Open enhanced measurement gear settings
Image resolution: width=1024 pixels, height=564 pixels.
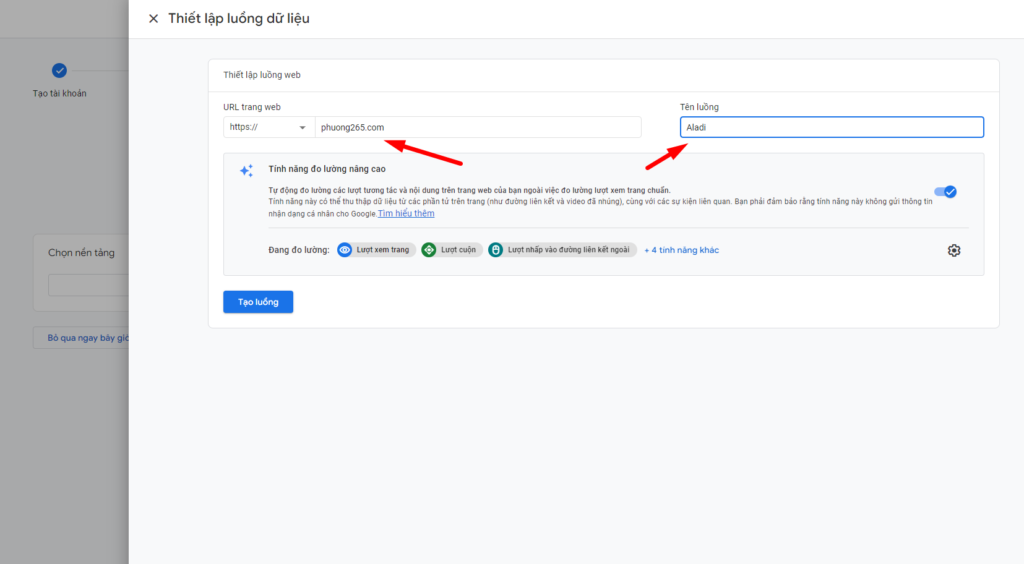[953, 250]
